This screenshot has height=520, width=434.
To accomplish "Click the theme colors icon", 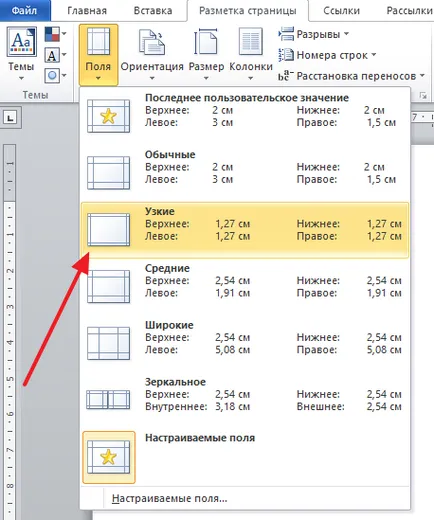I will coord(55,34).
